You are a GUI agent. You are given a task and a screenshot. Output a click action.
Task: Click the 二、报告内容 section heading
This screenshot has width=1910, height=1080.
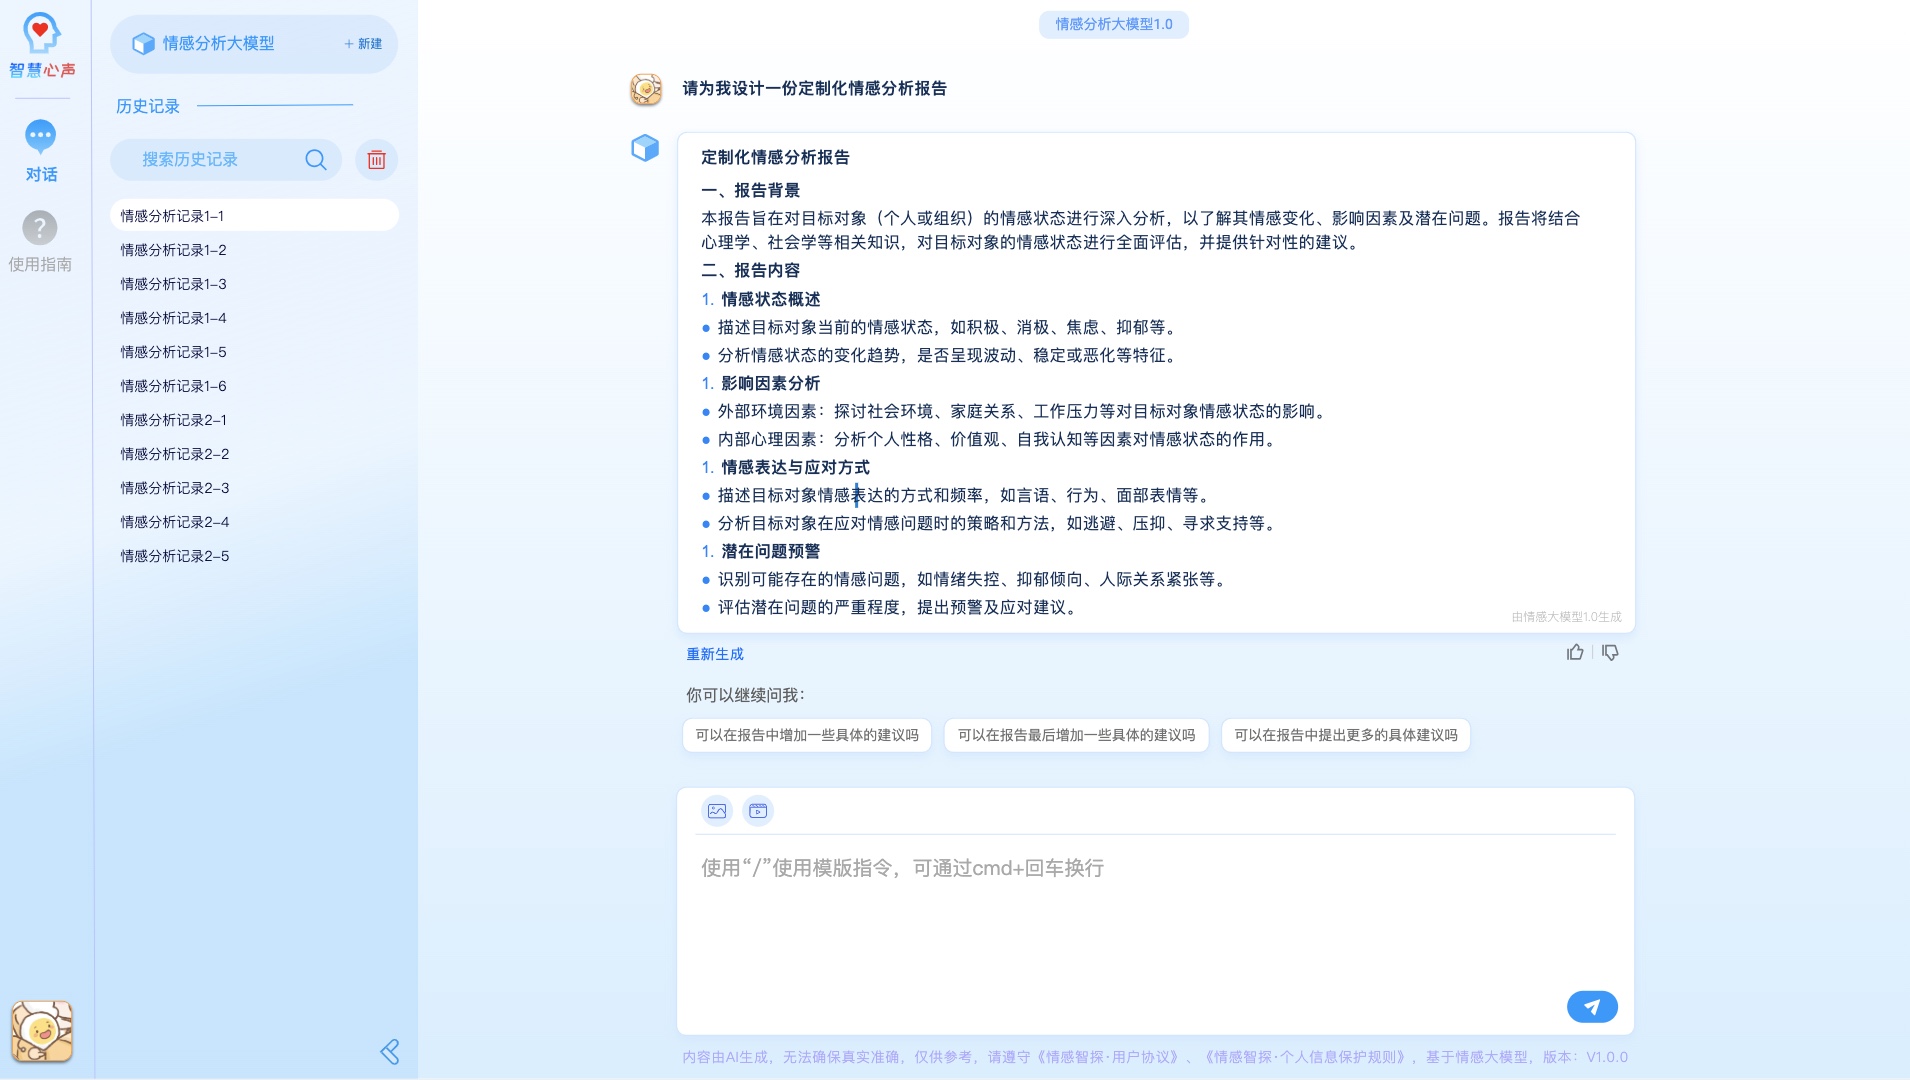click(x=750, y=270)
